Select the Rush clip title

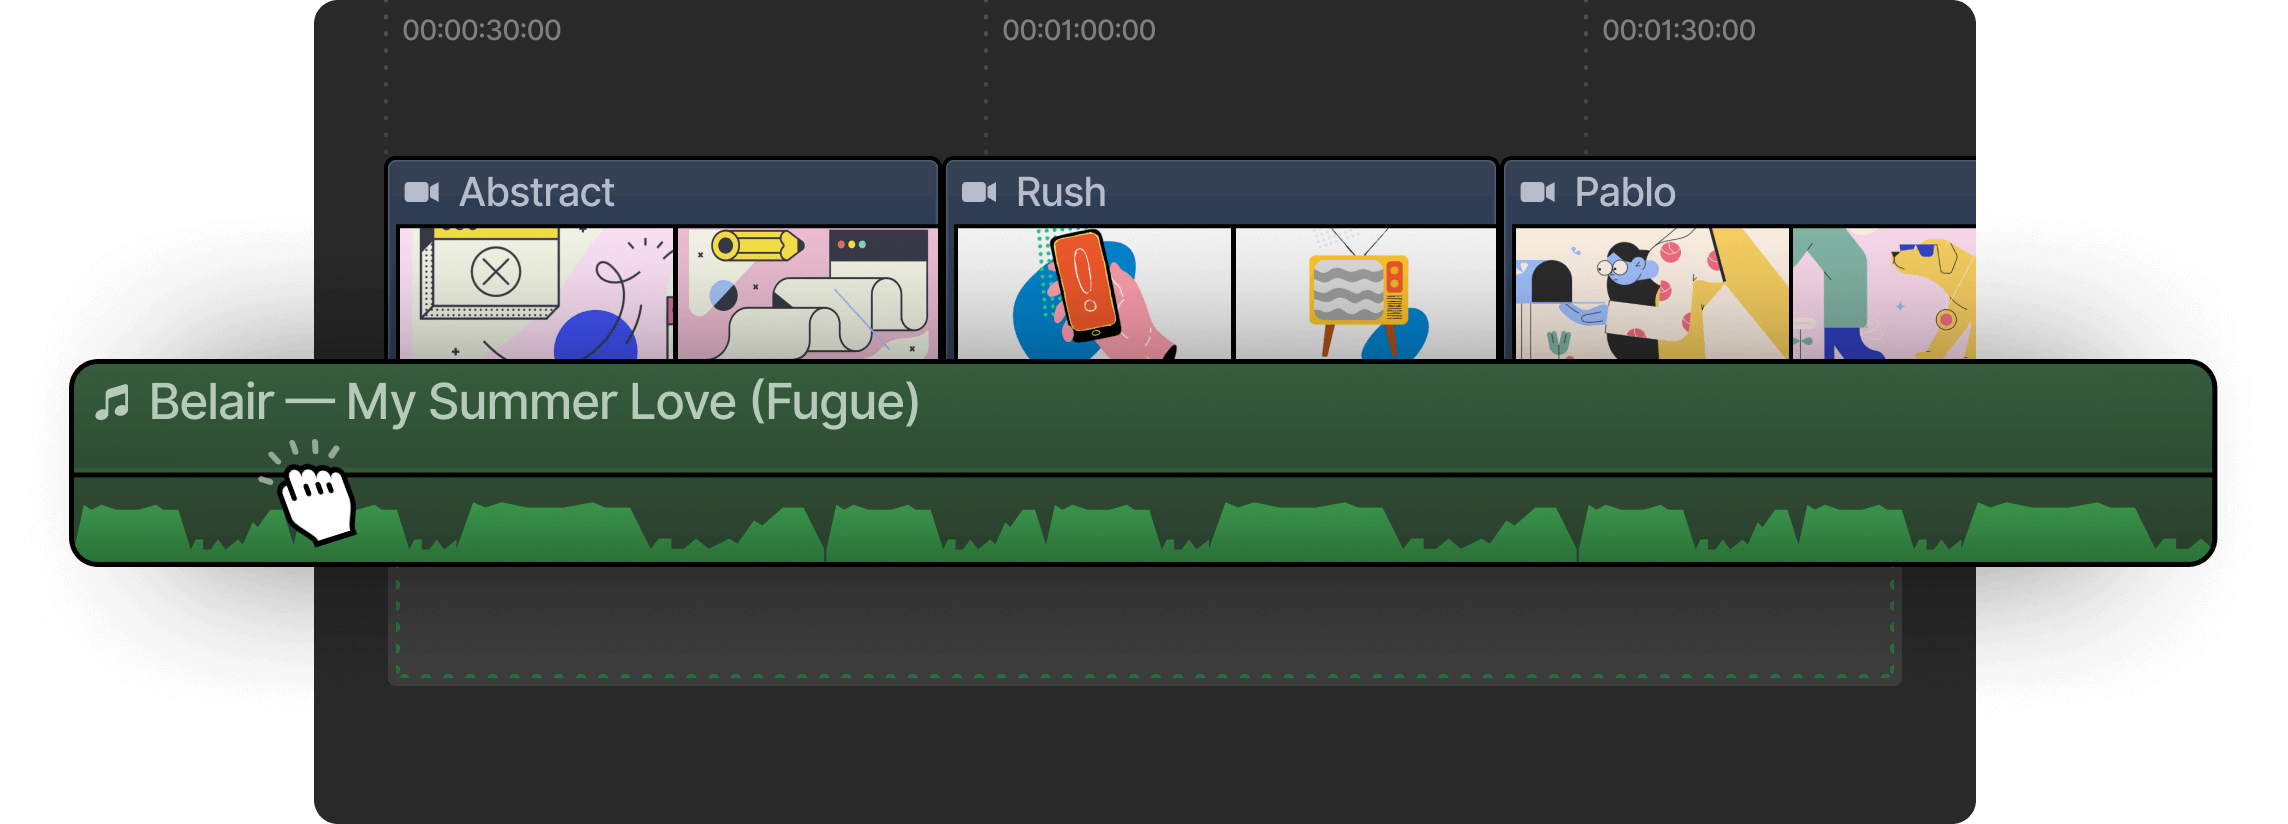point(1061,192)
